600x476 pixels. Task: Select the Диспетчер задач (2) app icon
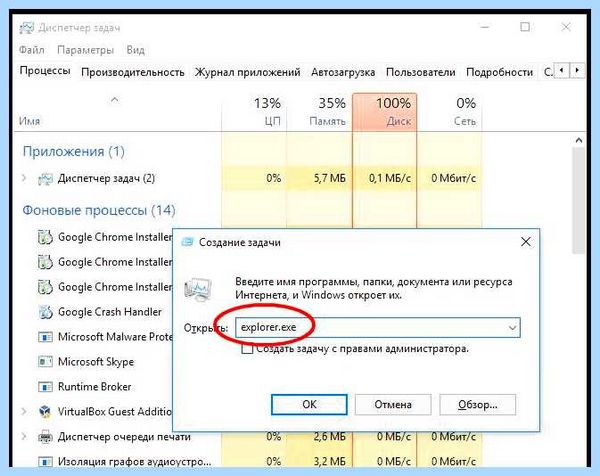click(45, 179)
